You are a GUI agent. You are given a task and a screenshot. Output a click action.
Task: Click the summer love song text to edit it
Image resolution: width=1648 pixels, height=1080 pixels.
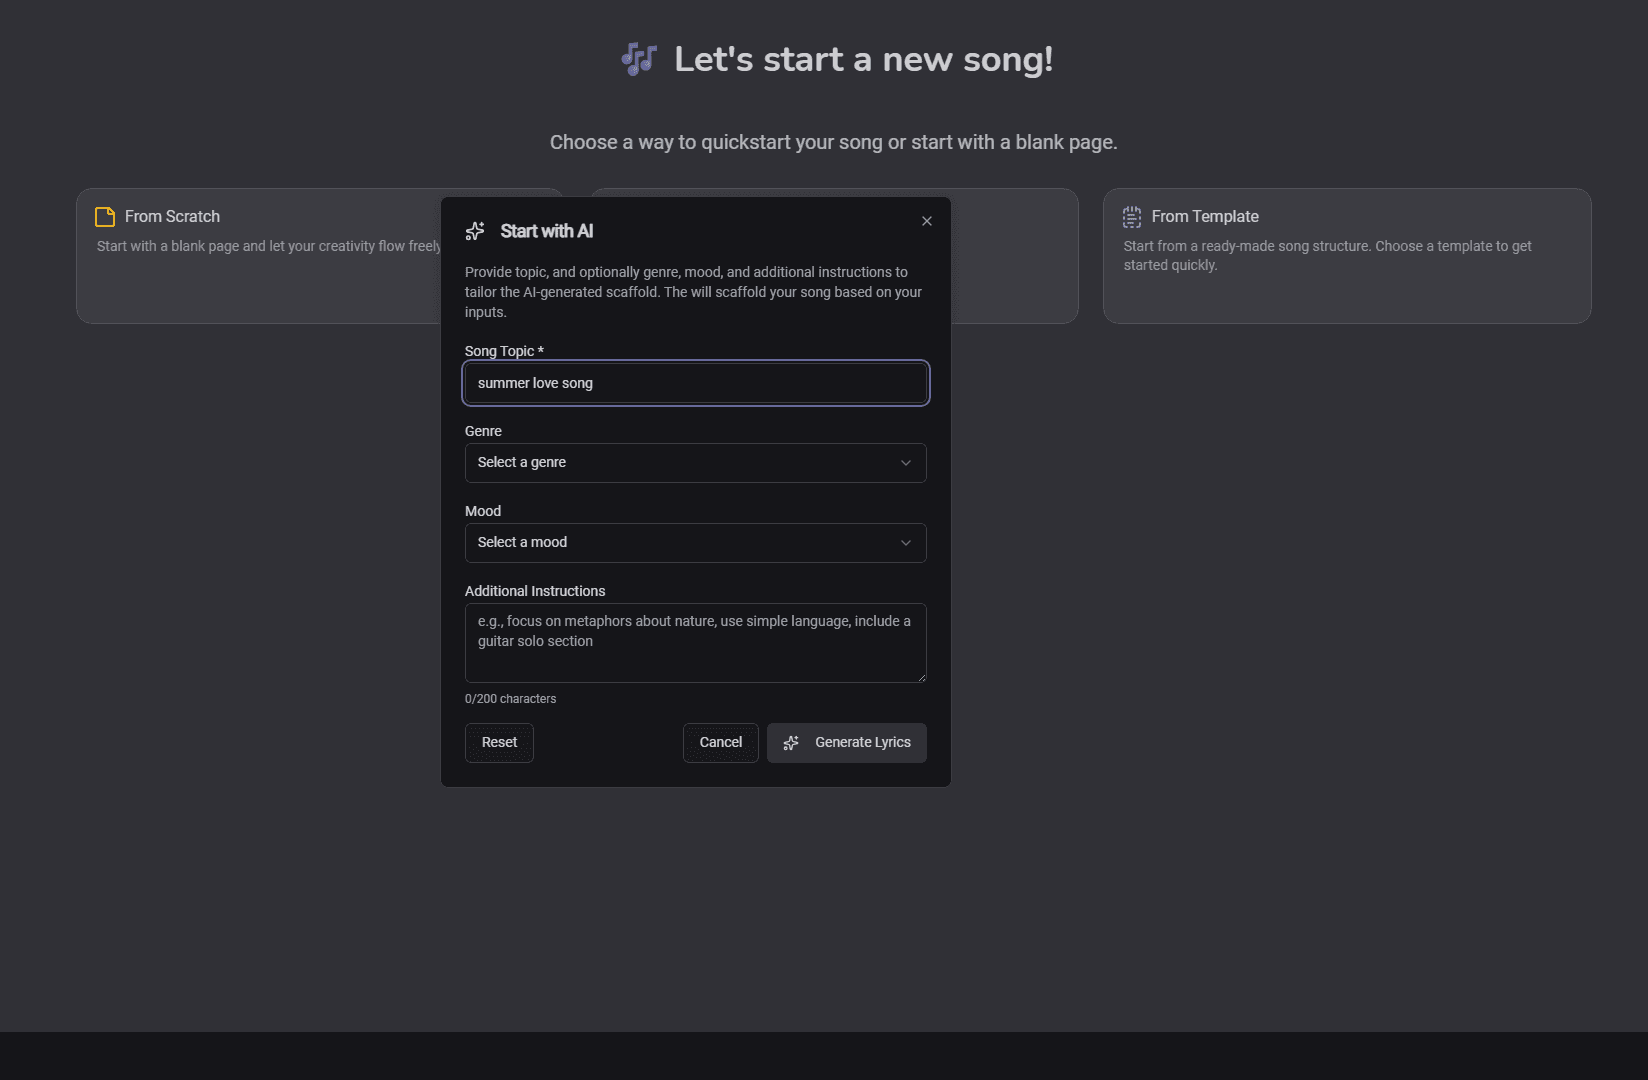click(535, 383)
